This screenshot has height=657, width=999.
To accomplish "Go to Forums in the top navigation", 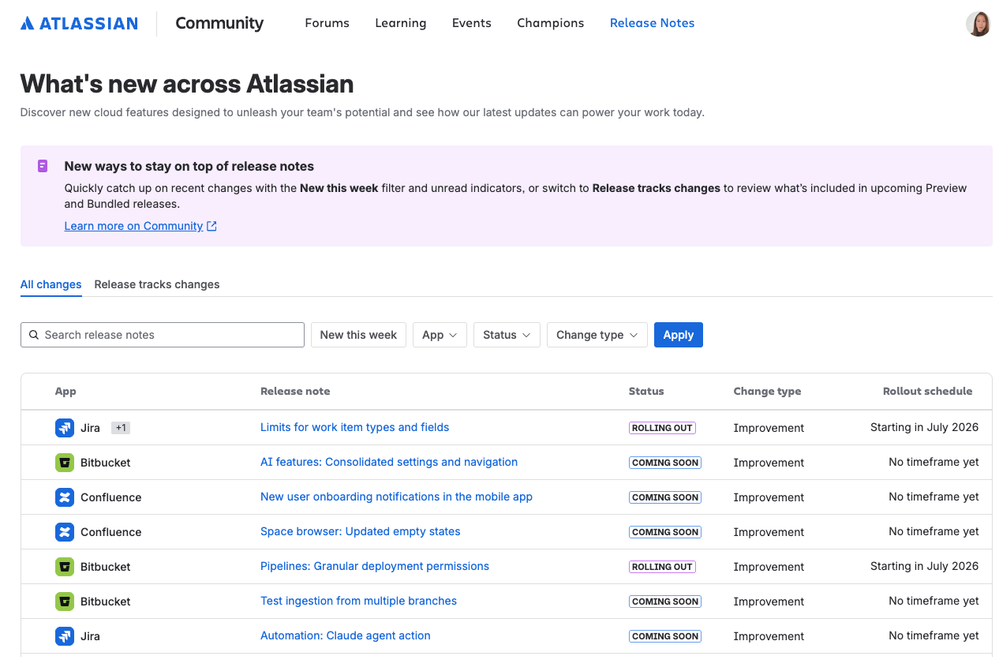I will point(327,23).
